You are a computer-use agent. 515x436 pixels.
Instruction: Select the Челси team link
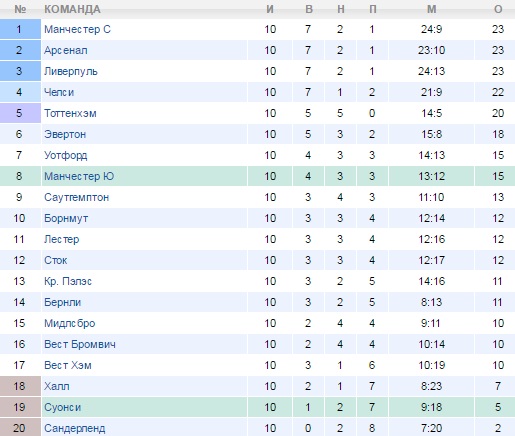[x=59, y=92]
